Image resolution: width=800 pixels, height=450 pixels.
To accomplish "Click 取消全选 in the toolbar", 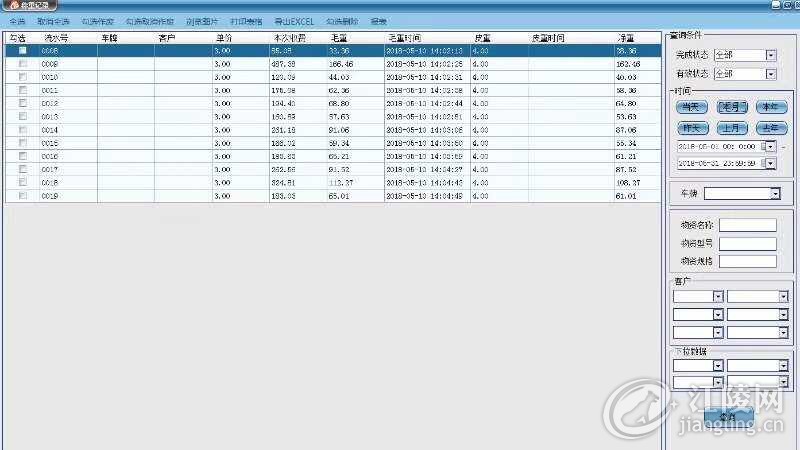I will (53, 21).
